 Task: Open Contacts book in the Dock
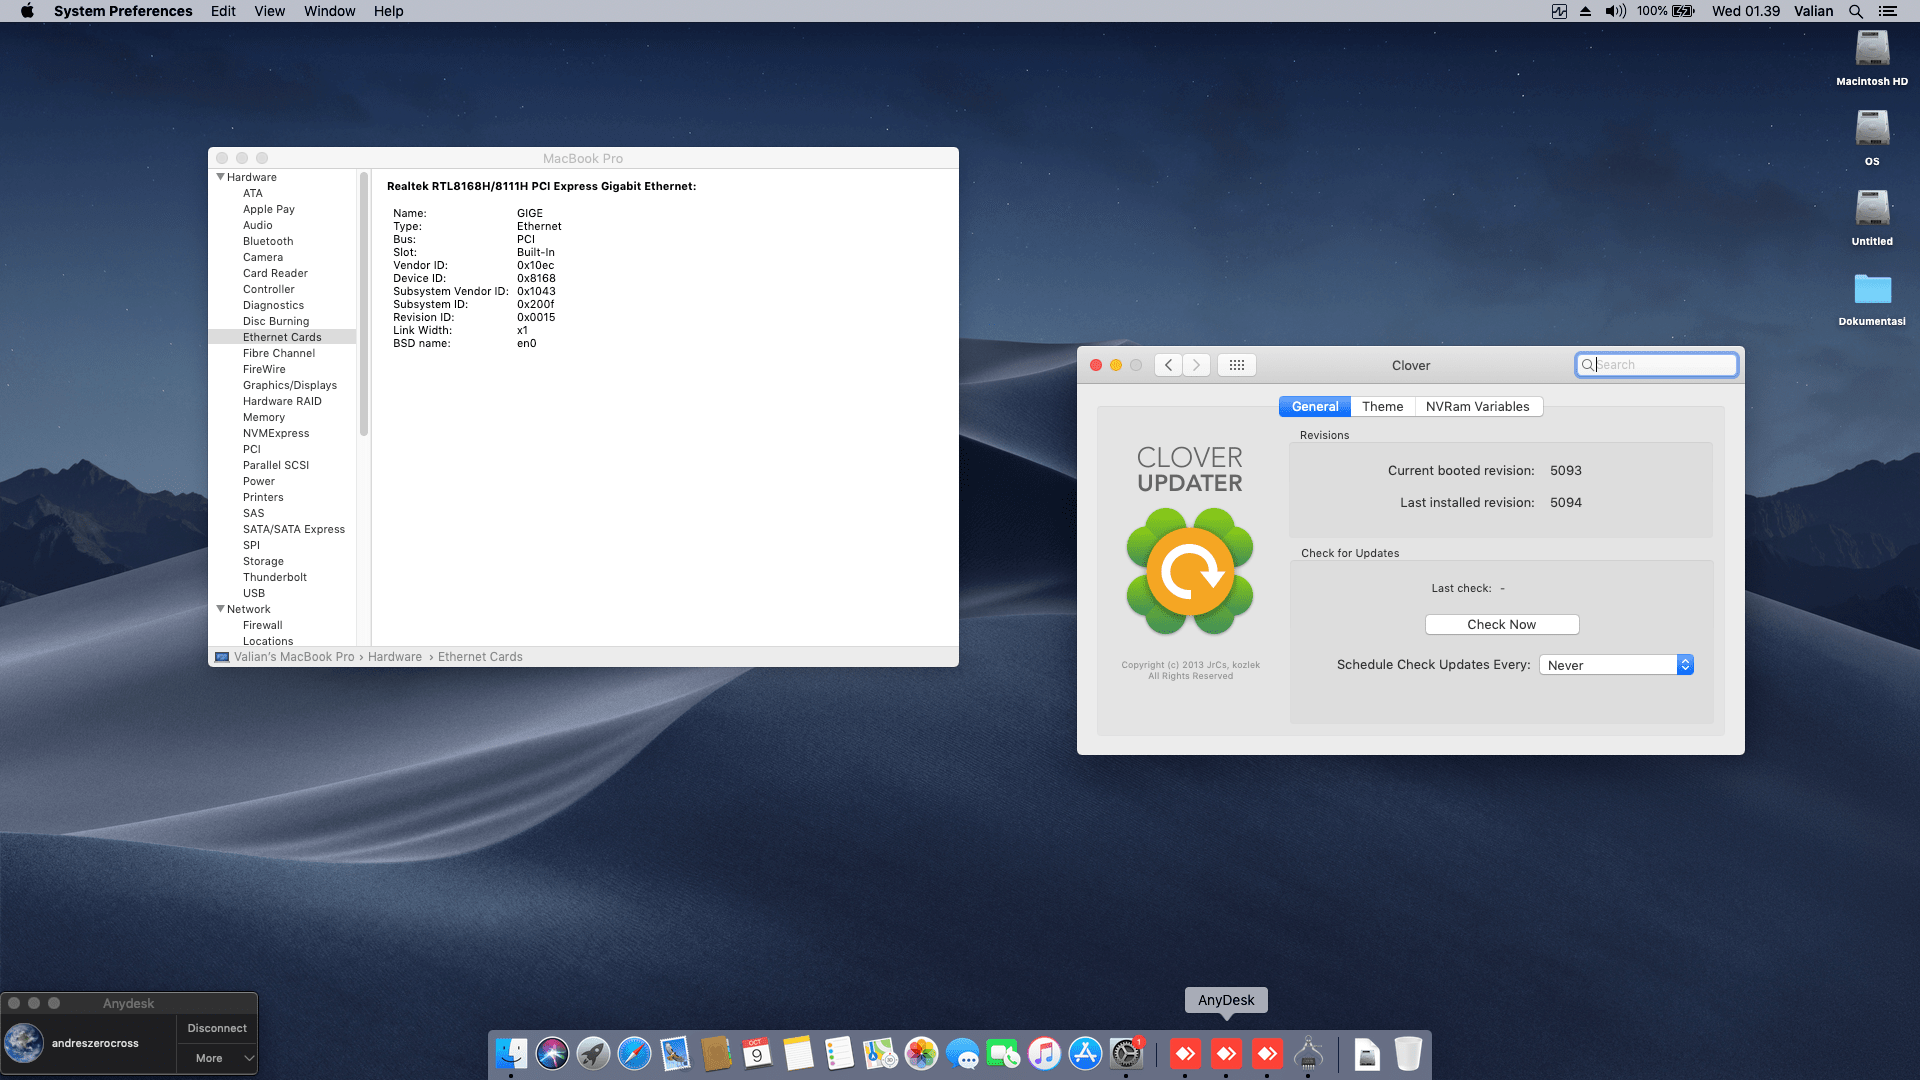(x=716, y=1053)
